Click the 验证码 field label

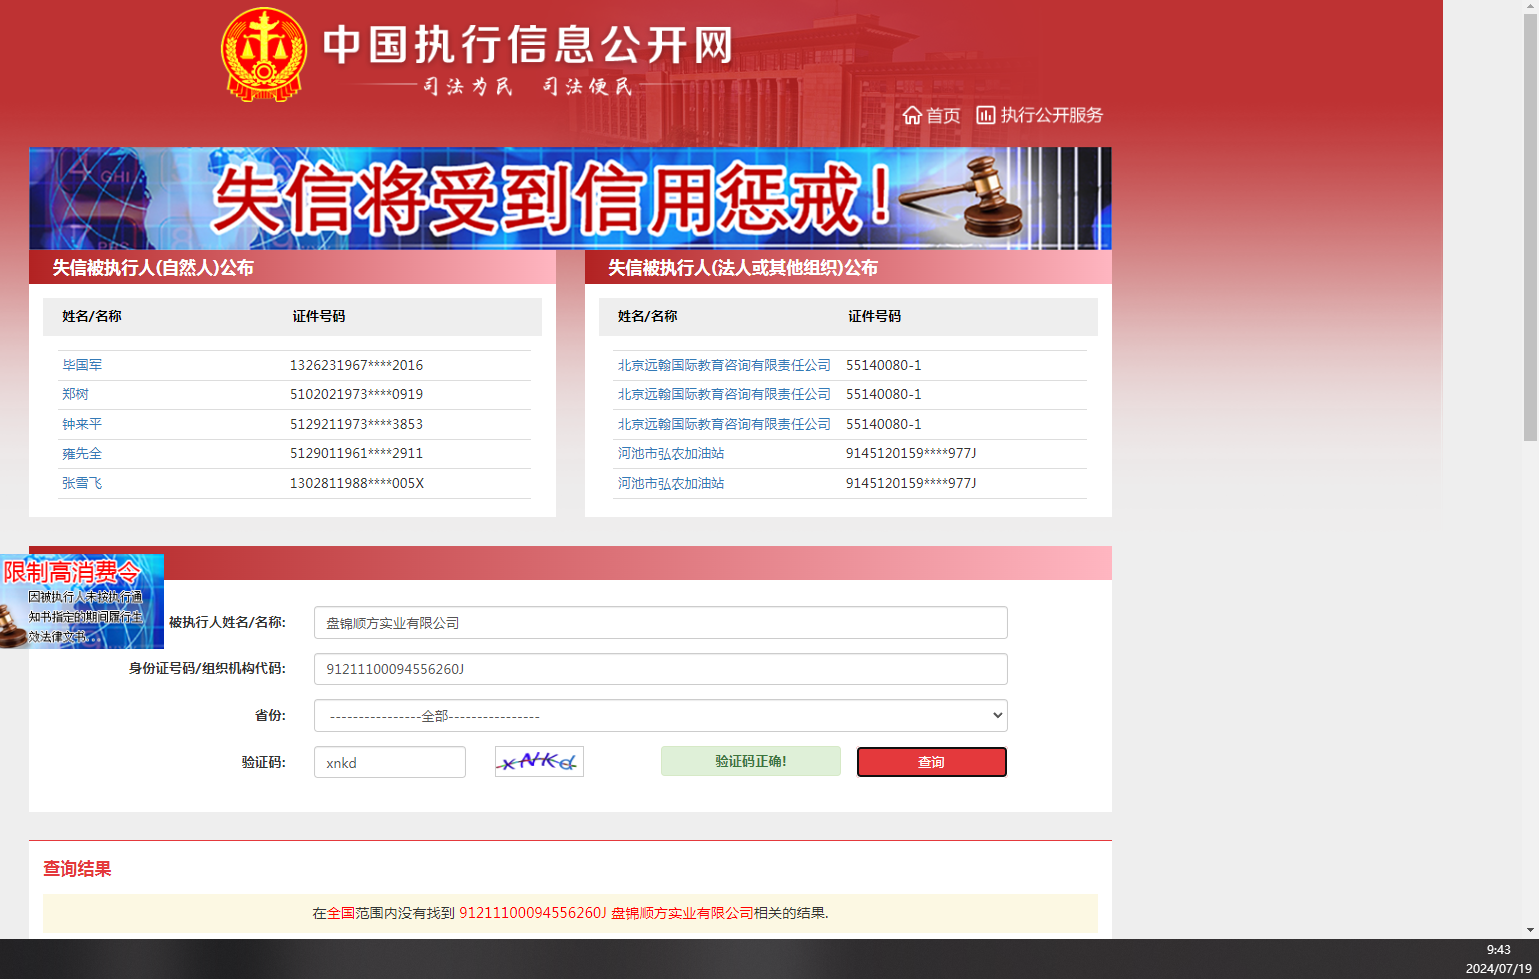click(x=263, y=762)
